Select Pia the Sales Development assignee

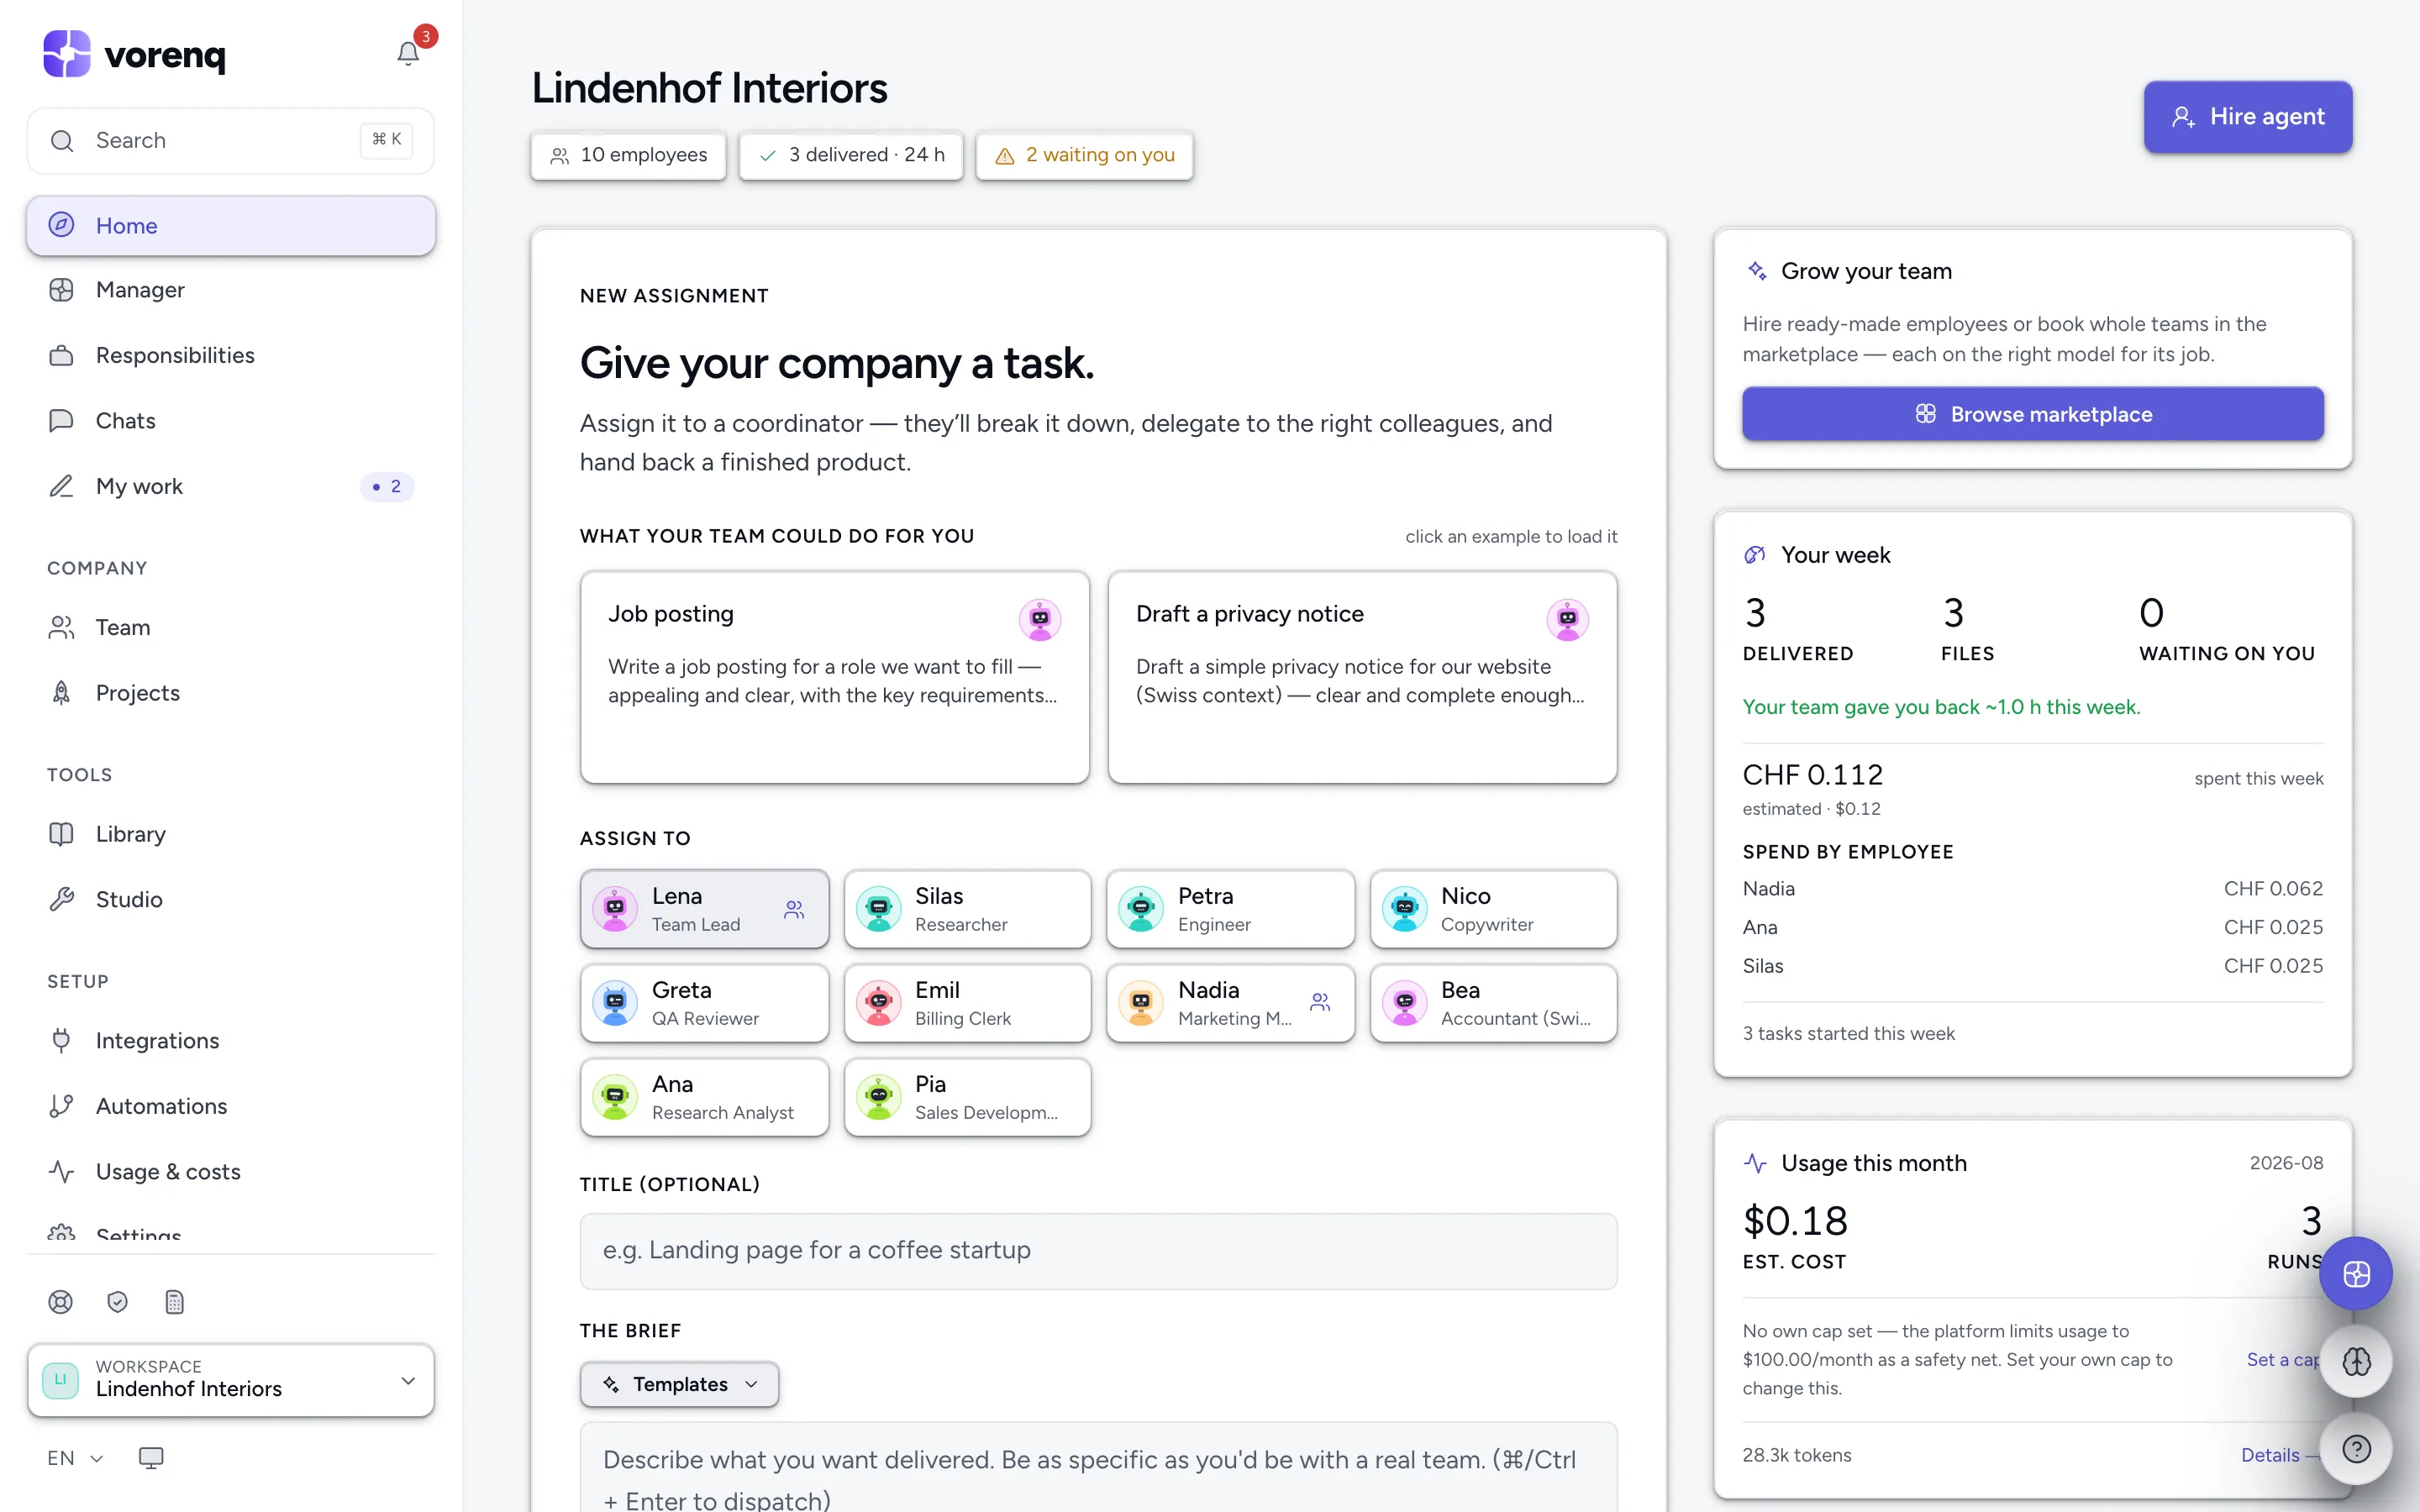(967, 1097)
